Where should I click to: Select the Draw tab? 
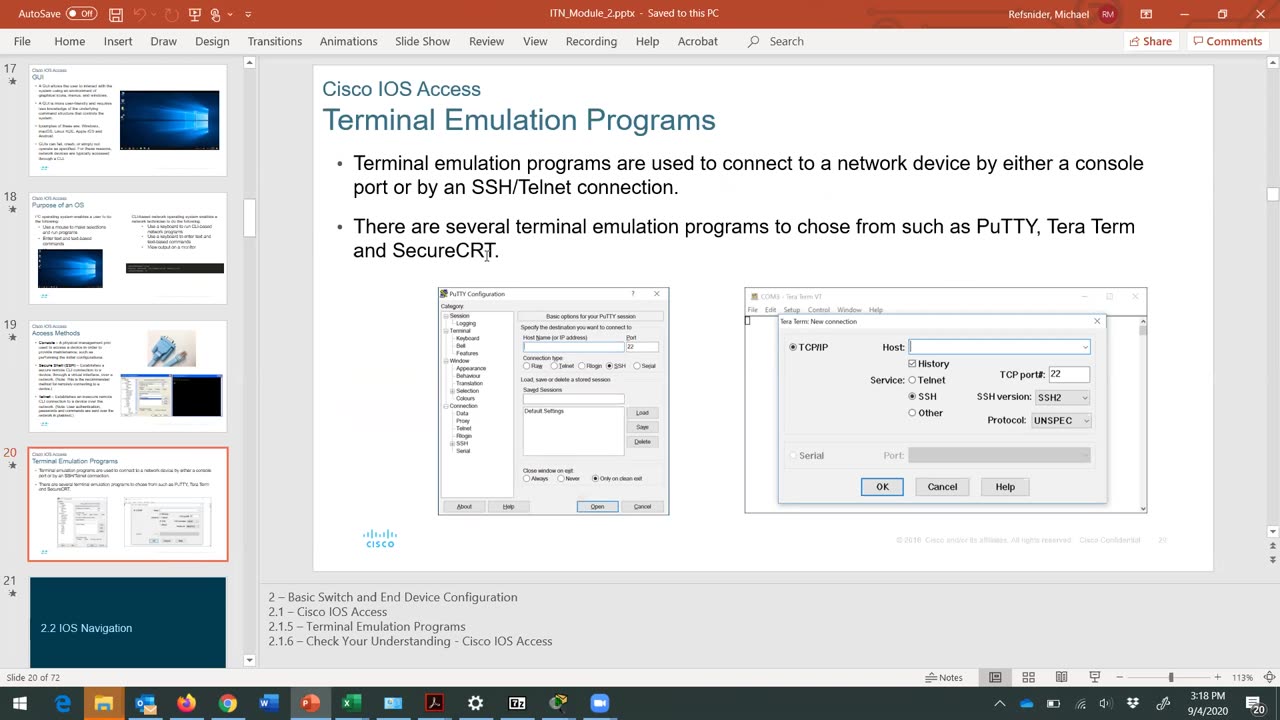(163, 41)
